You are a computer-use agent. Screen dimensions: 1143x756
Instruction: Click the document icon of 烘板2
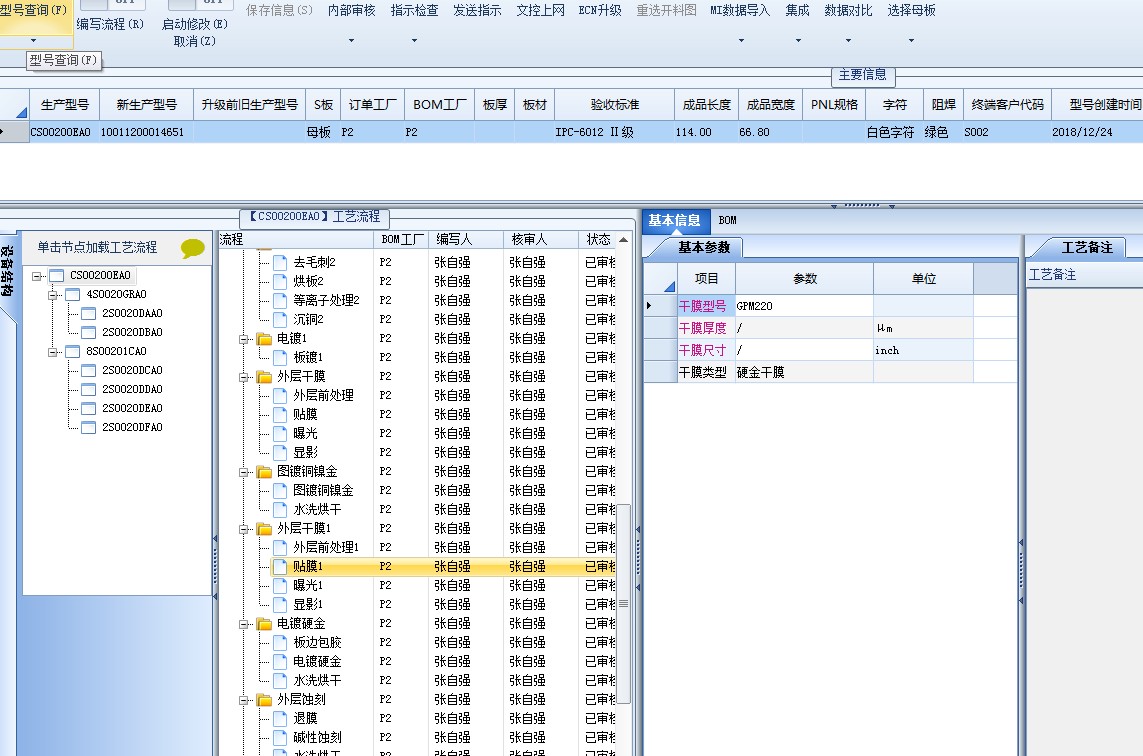[280, 281]
